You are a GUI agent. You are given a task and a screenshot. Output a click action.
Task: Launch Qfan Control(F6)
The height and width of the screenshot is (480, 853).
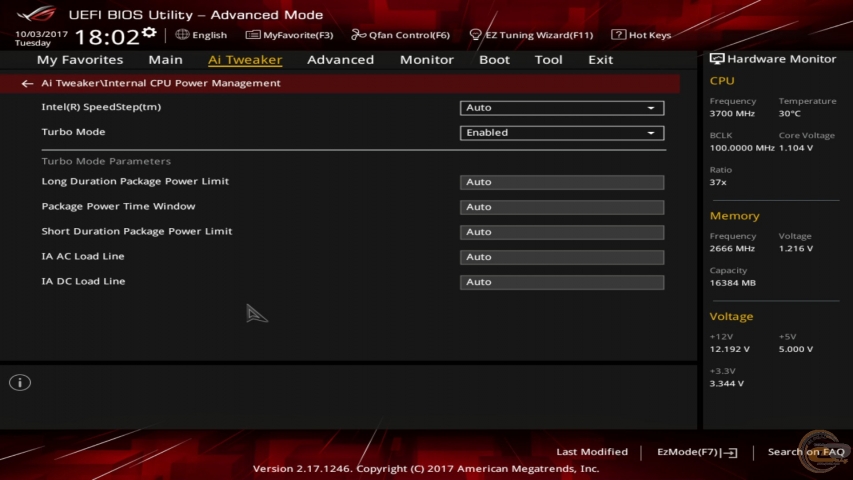(401, 35)
